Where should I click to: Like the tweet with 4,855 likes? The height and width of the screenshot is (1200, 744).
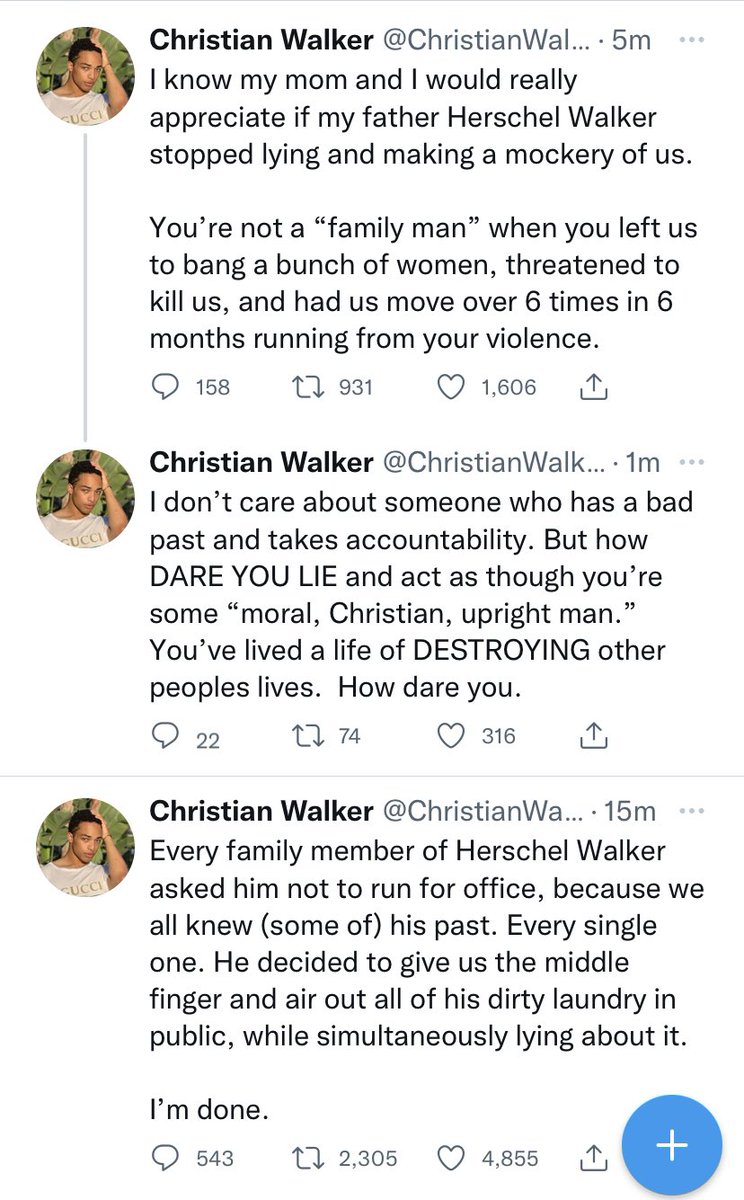point(454,1158)
